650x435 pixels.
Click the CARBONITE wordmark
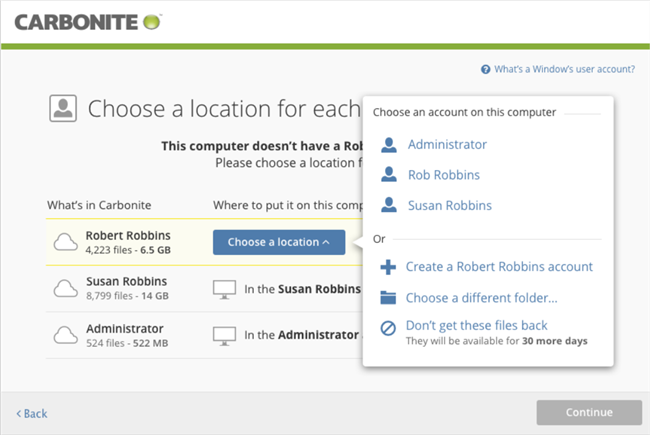76,22
